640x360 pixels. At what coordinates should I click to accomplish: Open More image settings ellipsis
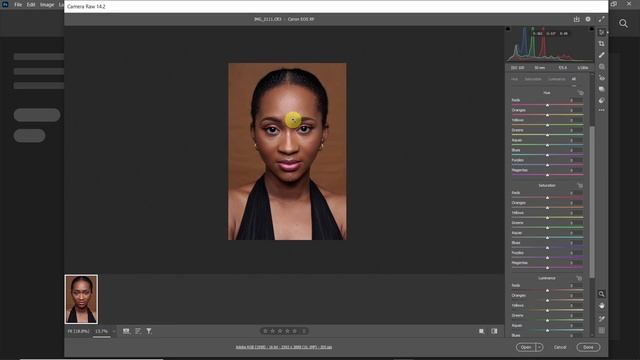(602, 110)
